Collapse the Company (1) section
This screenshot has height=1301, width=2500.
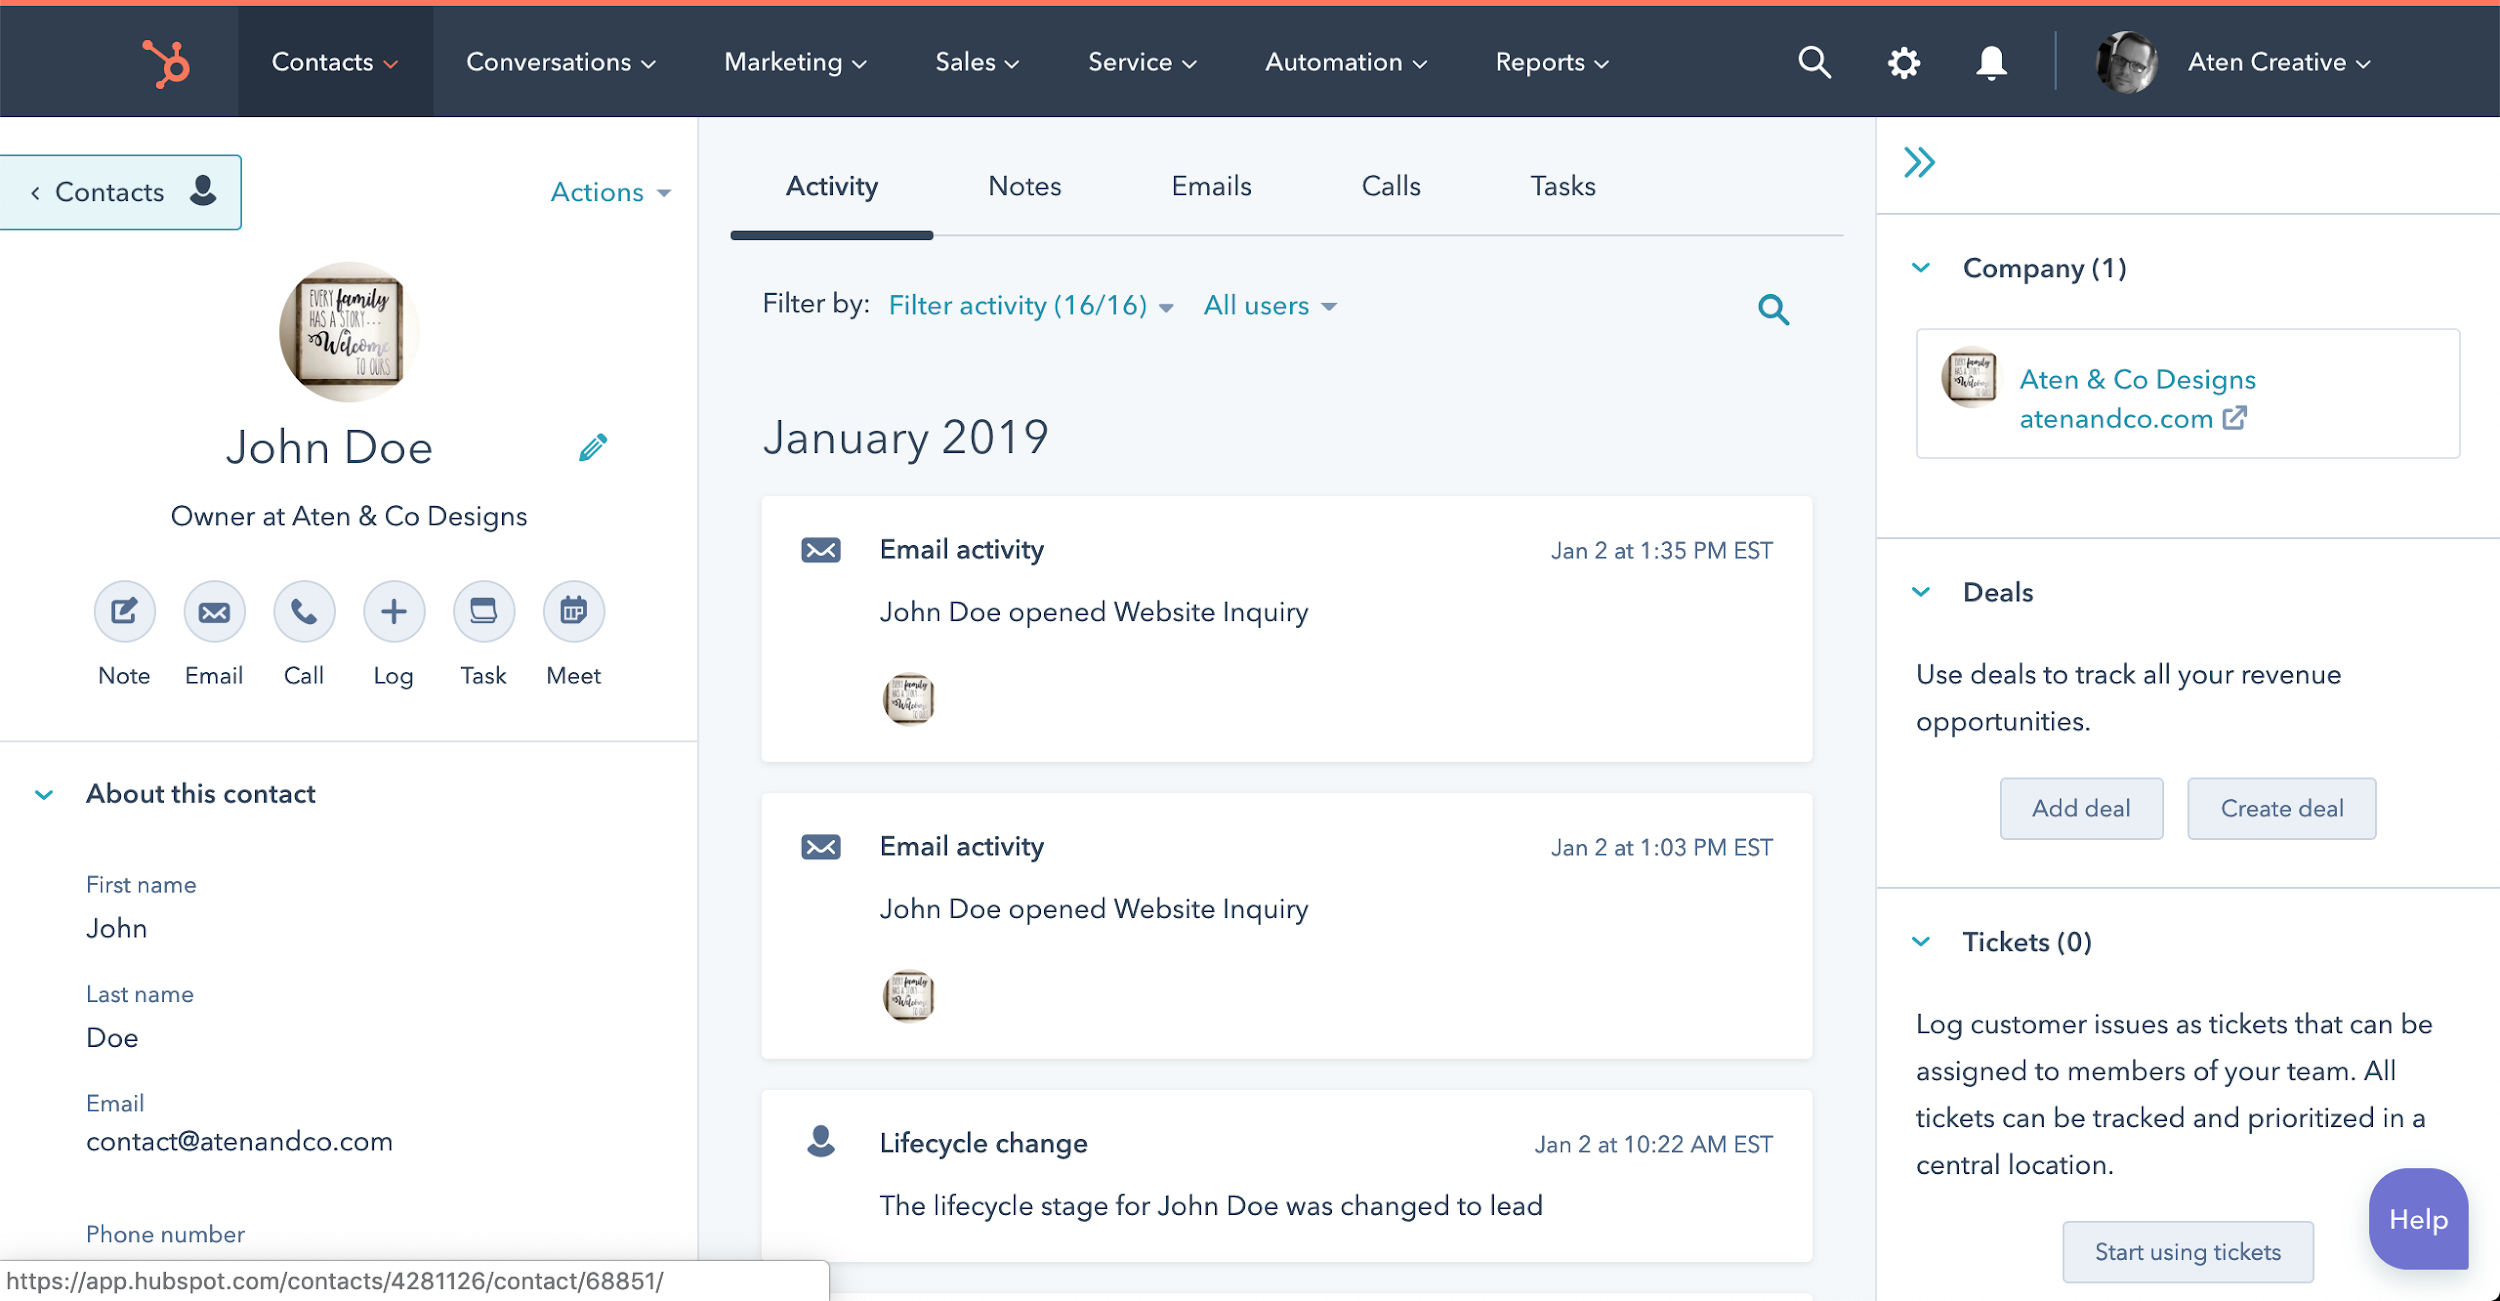tap(1921, 268)
